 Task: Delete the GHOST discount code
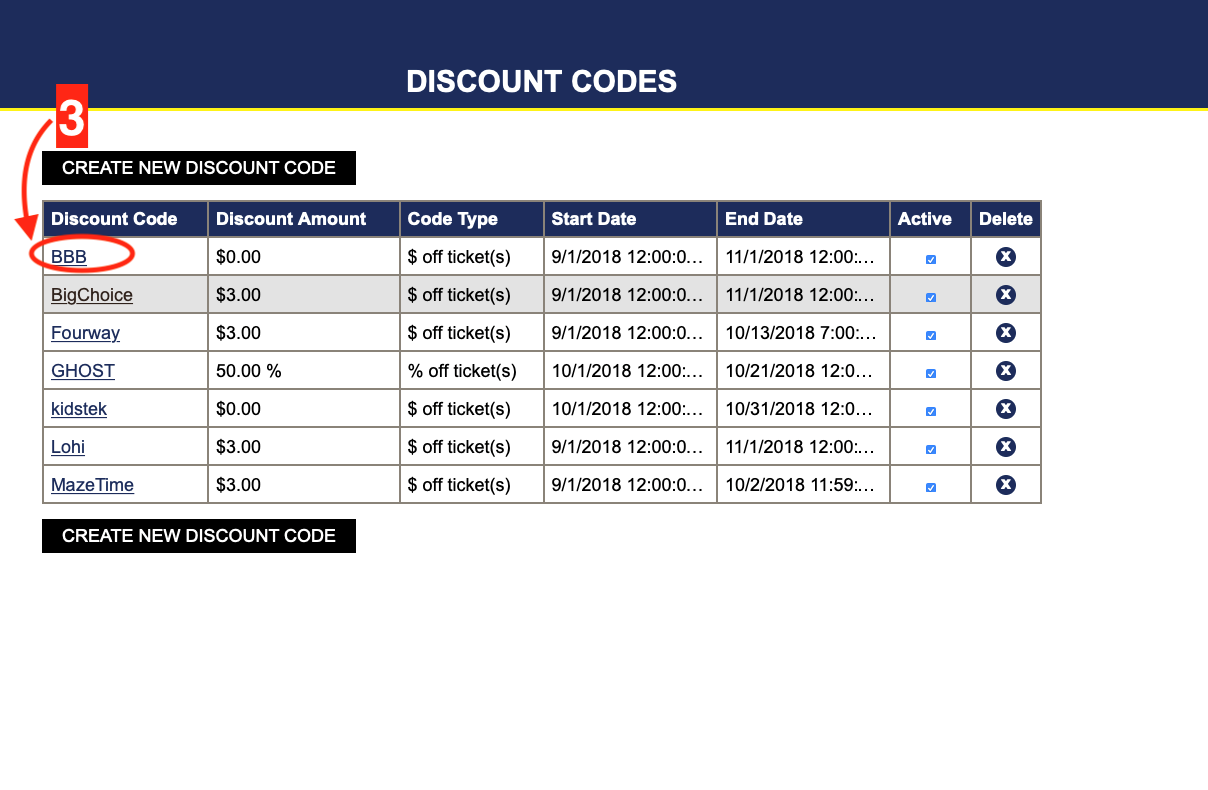coord(1006,371)
